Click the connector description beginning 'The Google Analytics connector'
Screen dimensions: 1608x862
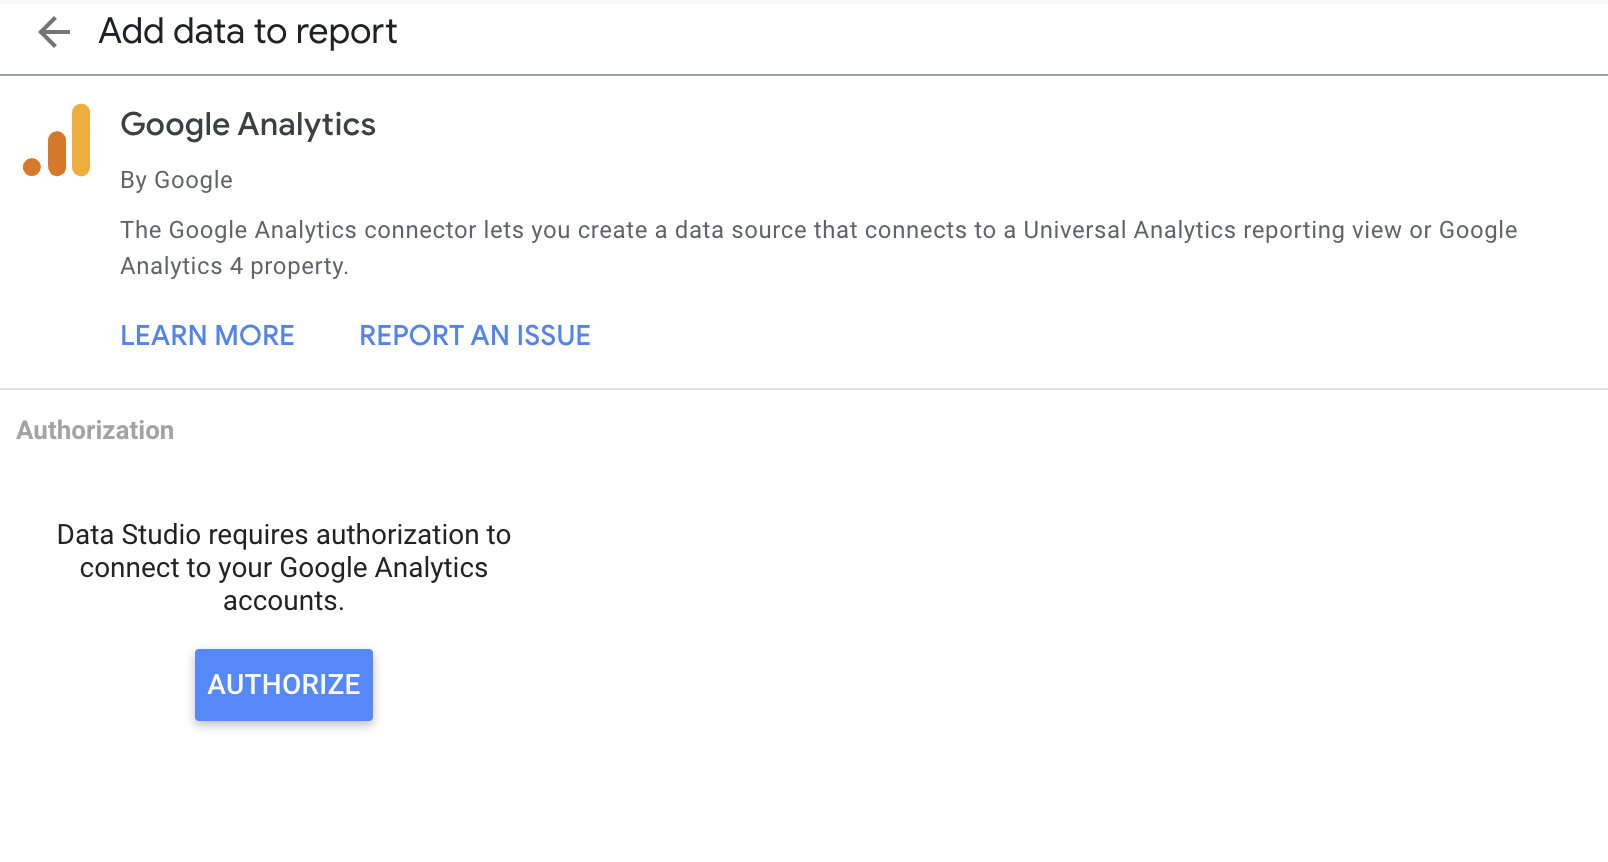(818, 248)
